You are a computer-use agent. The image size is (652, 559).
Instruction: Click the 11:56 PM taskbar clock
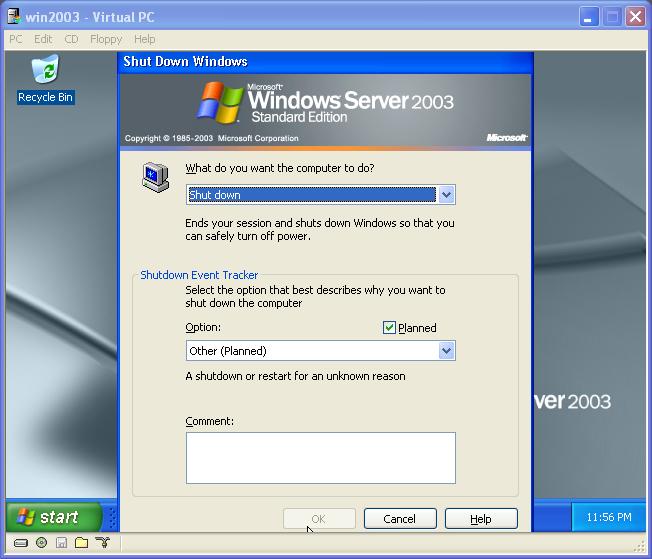pos(609,517)
